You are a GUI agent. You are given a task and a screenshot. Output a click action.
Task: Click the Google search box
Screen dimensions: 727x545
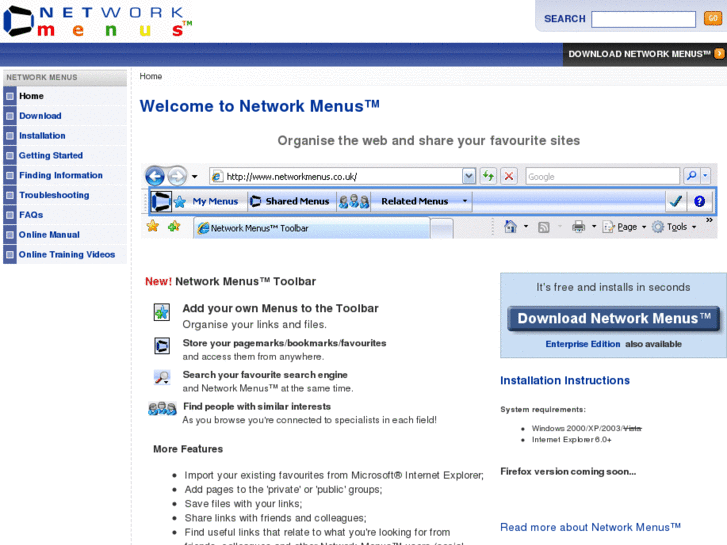(603, 177)
